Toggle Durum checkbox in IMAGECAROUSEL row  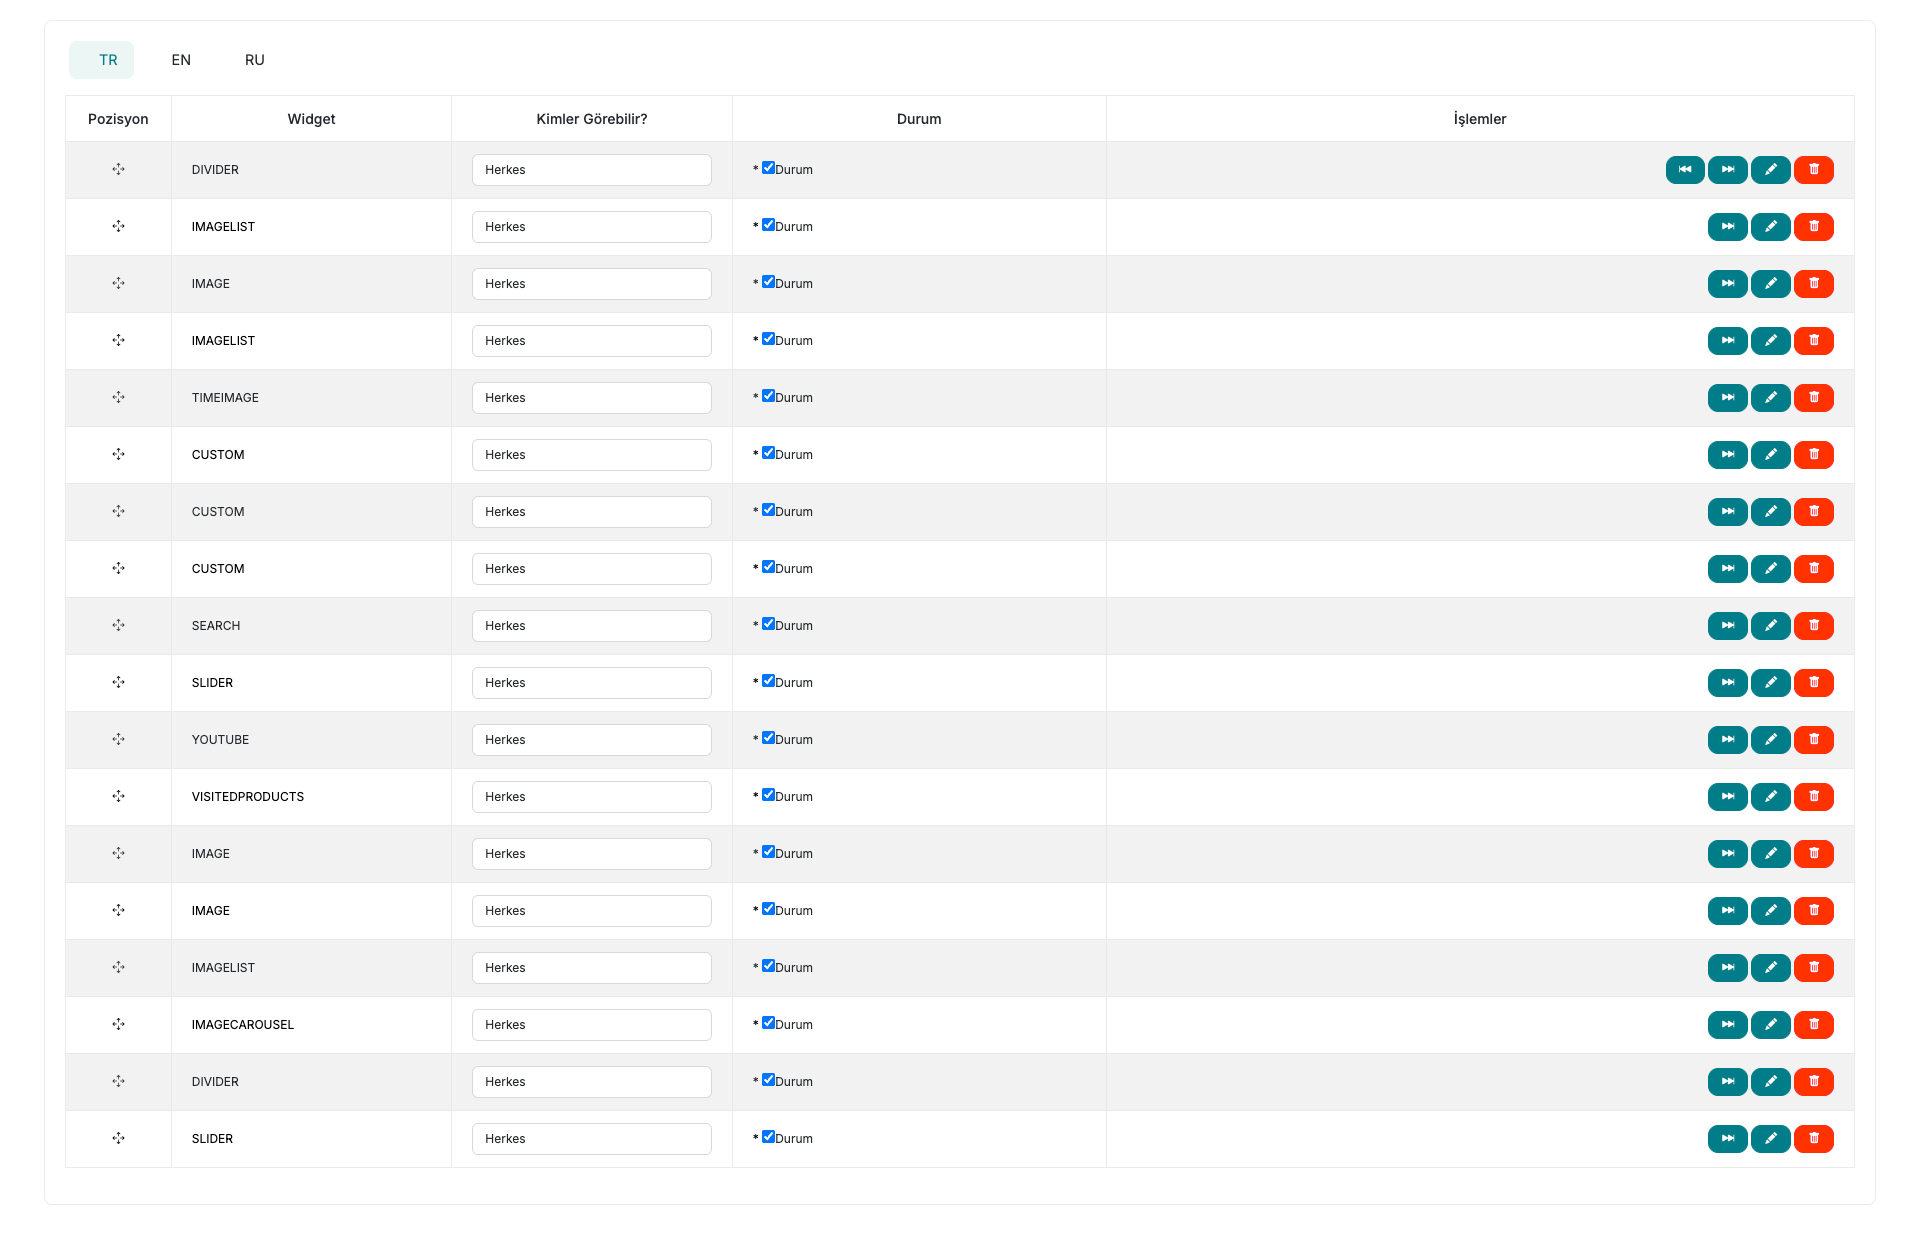tap(768, 1023)
